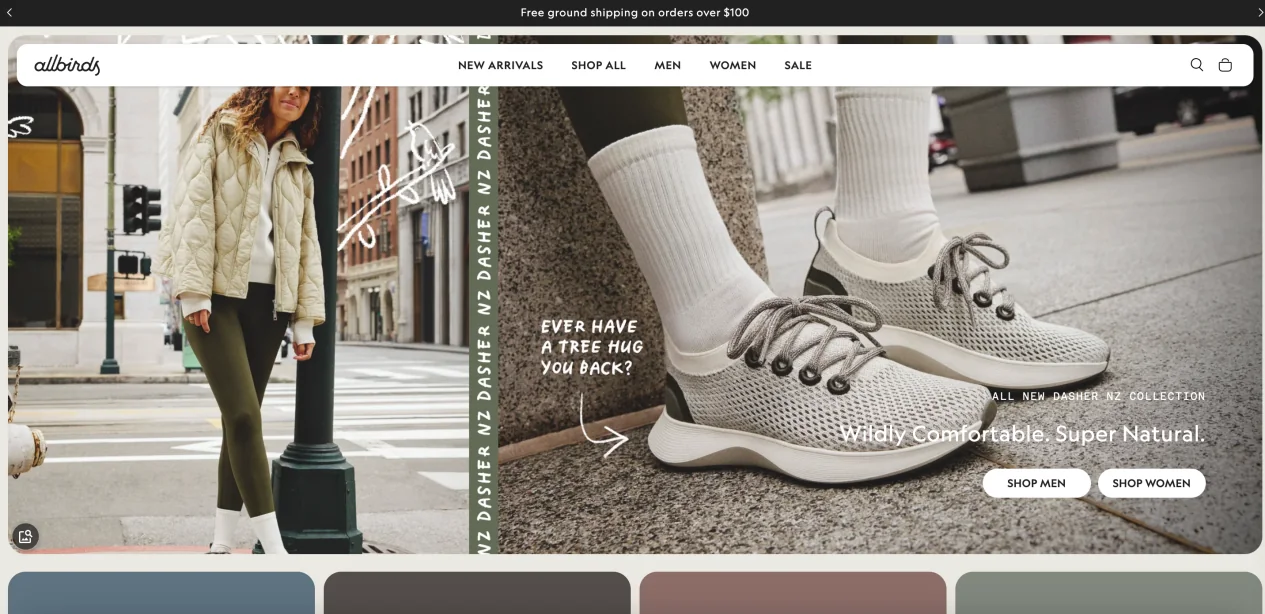This screenshot has height=614, width=1265.
Task: Go to the Sale menu item
Action: point(798,65)
